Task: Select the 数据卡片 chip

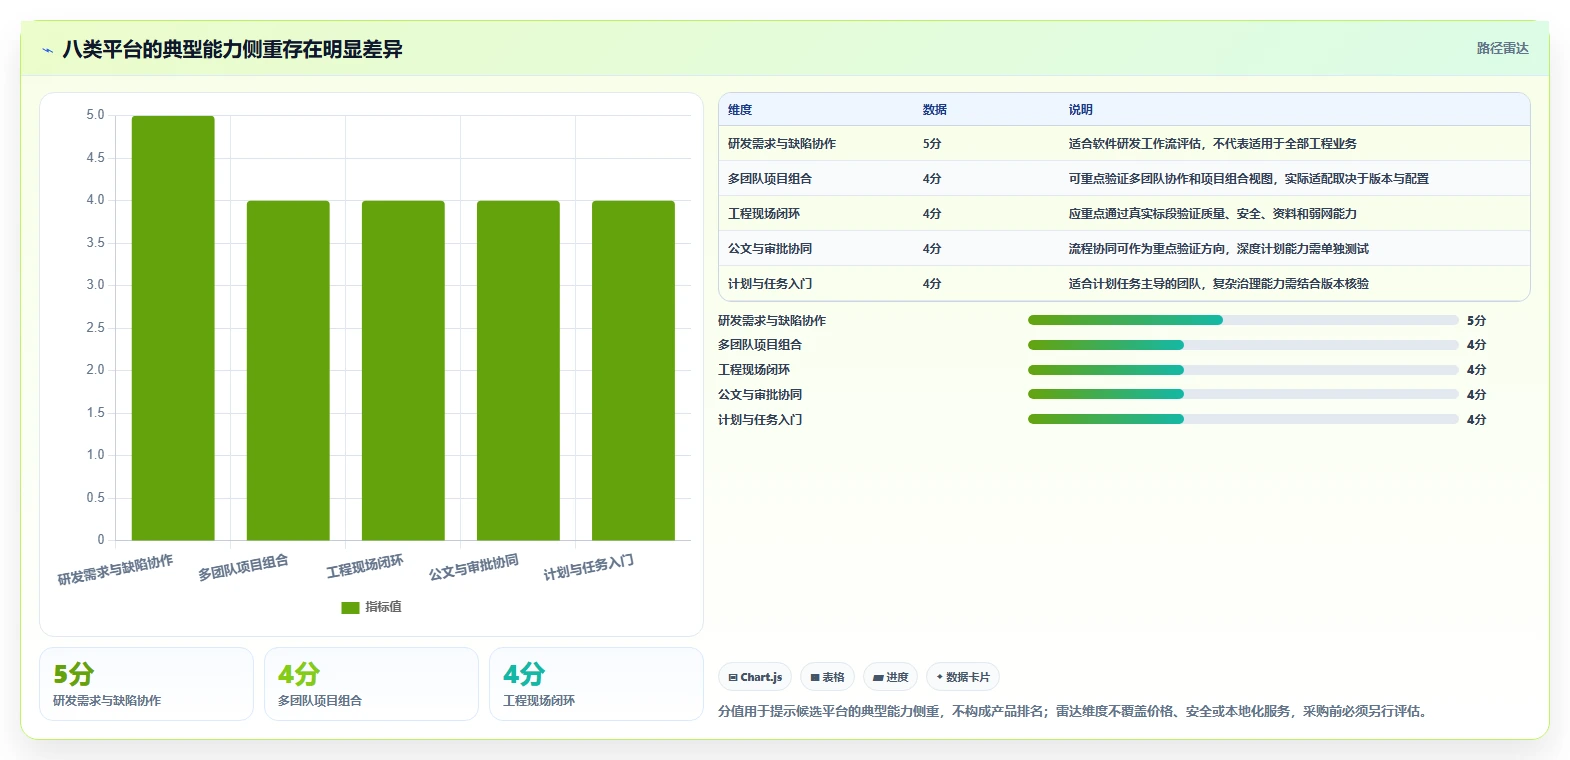Action: click(963, 677)
